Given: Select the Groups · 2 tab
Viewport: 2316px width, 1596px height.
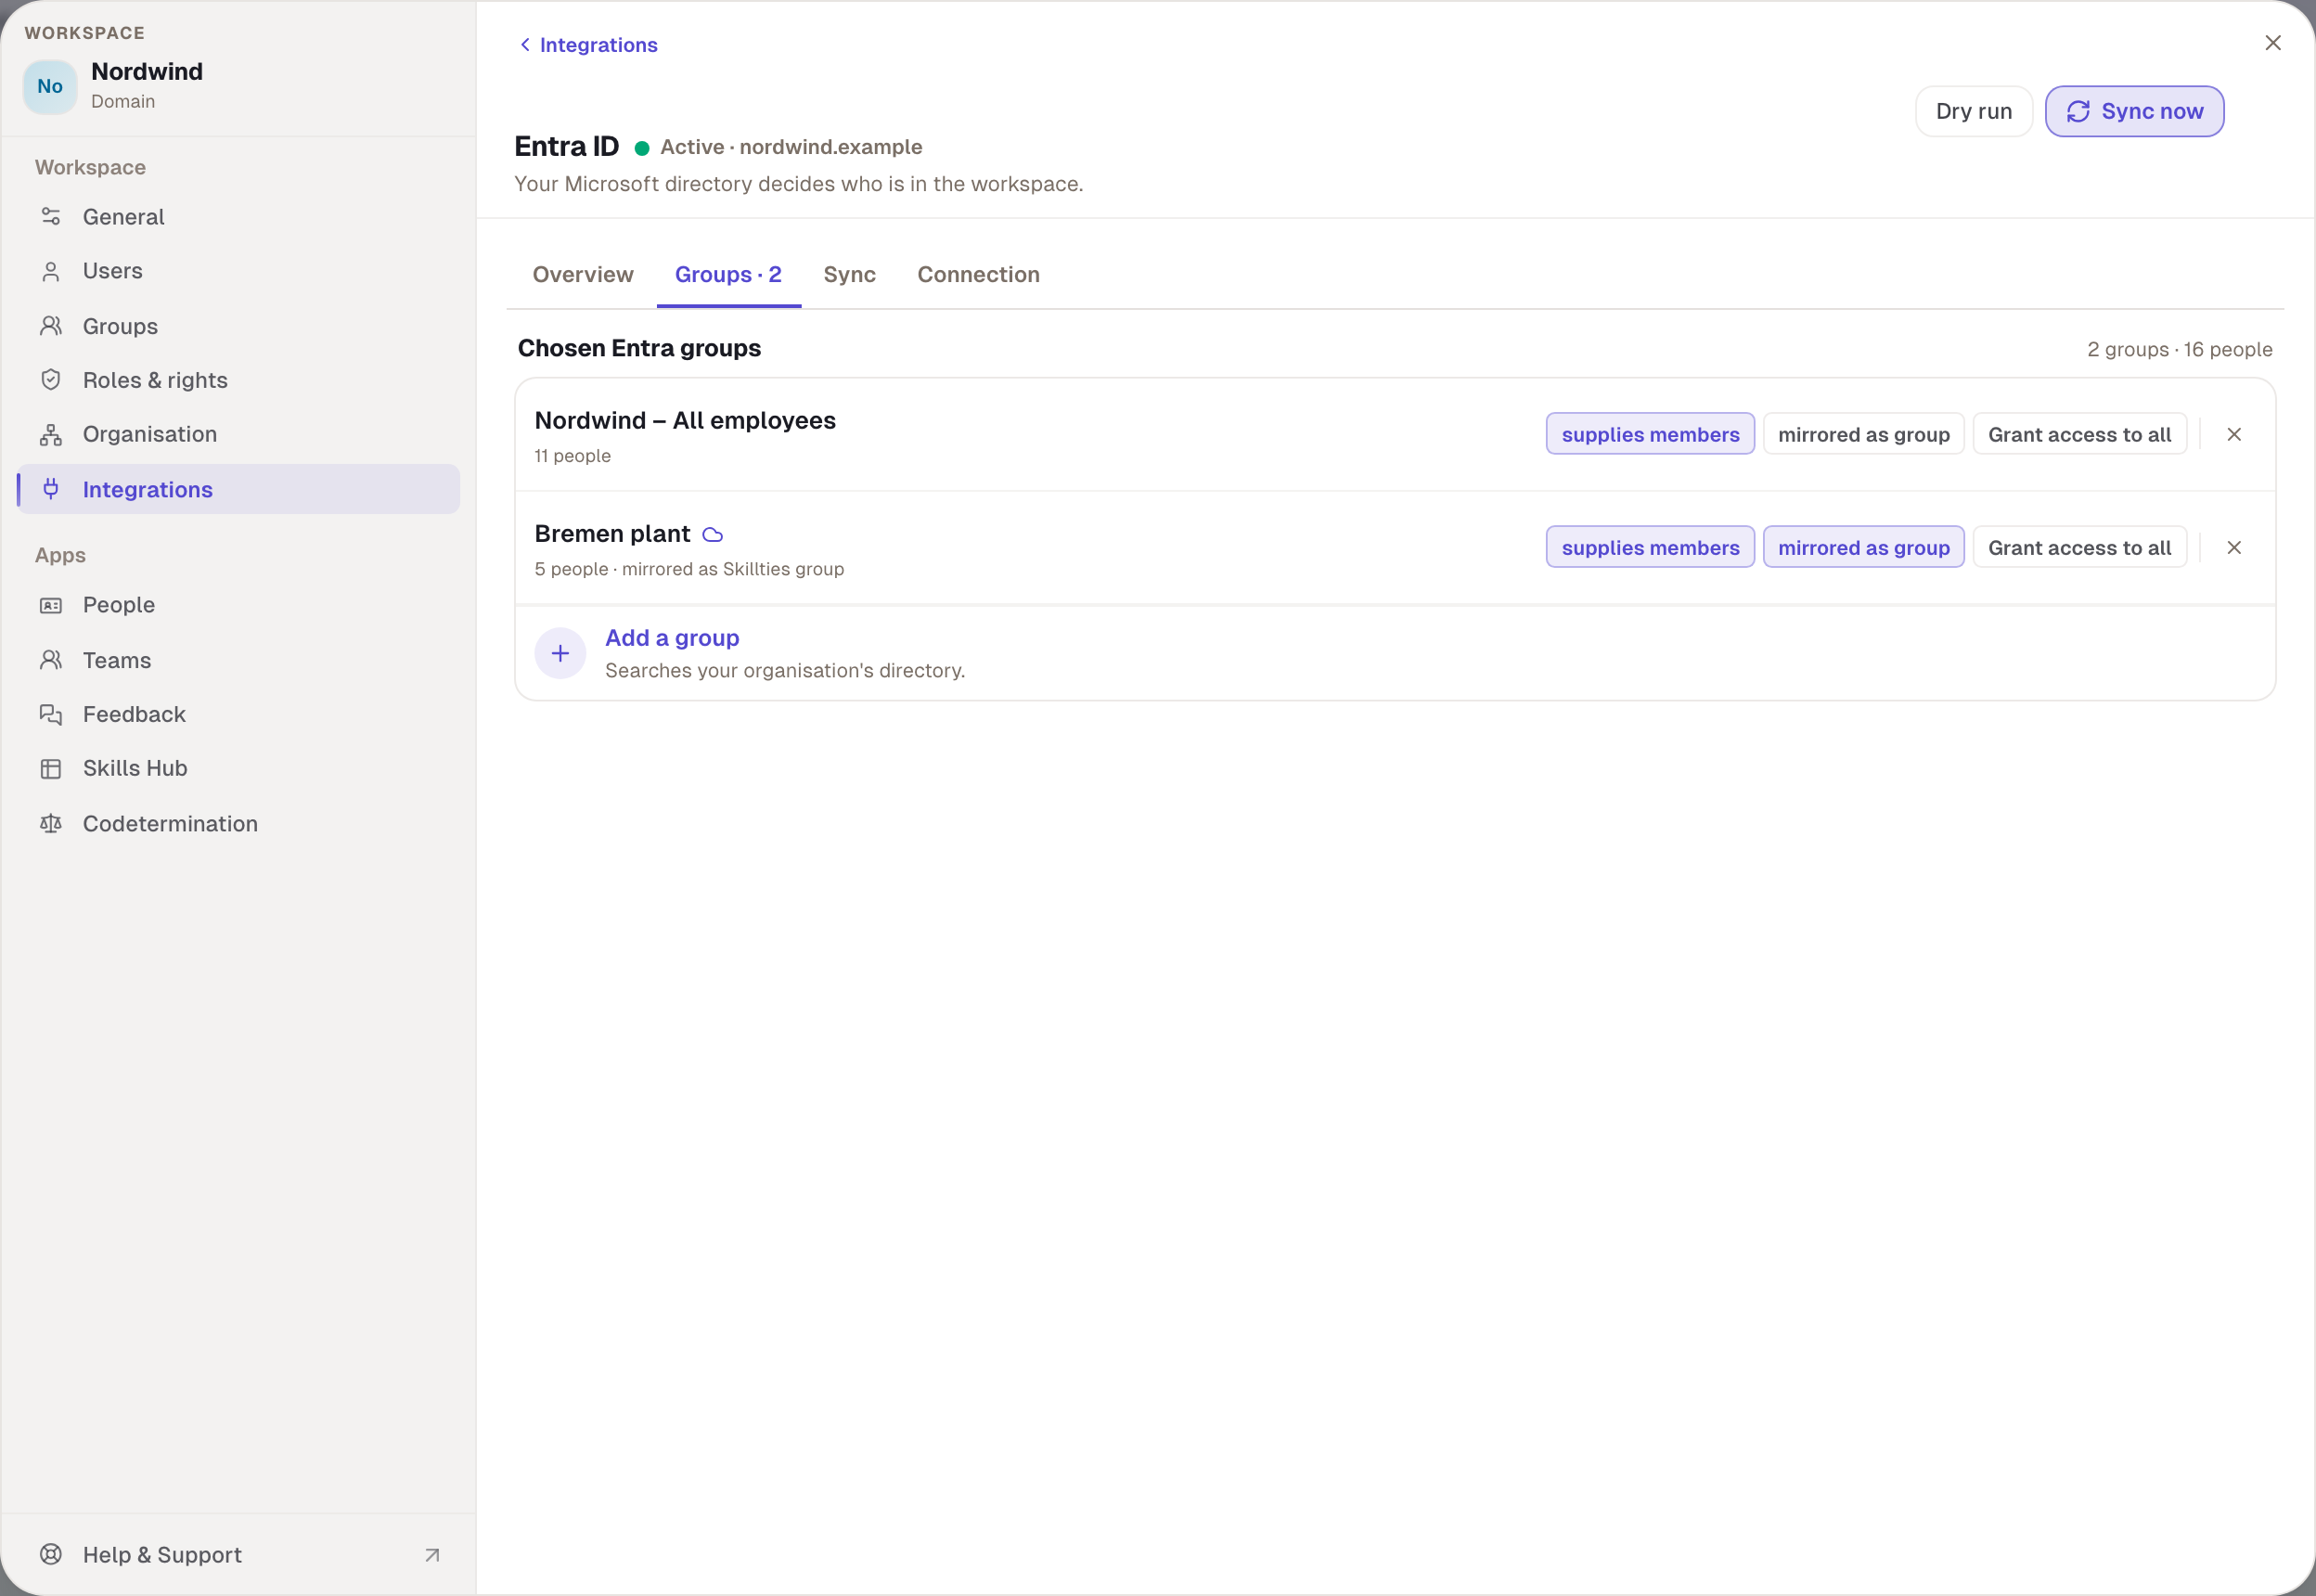Looking at the screenshot, I should (728, 274).
